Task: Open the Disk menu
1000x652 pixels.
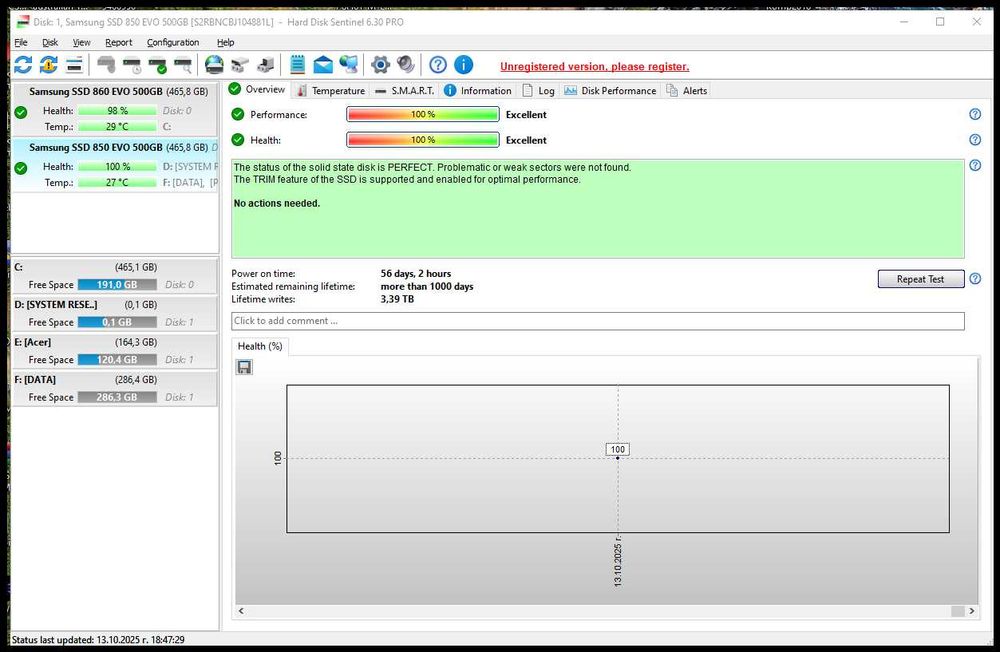Action: coord(50,42)
